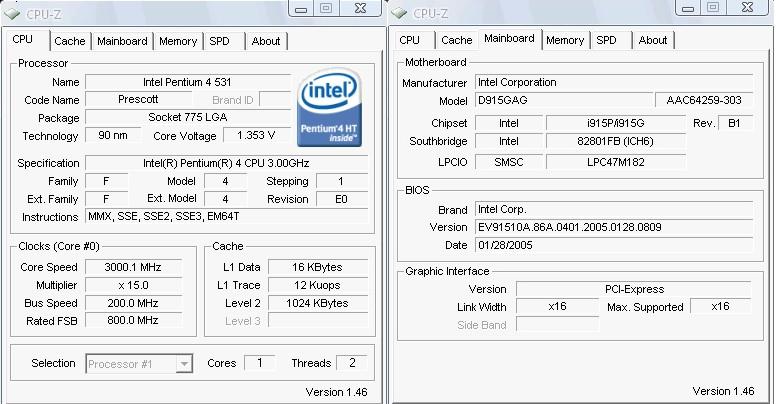Click the Core Voltage value '1.353 V'
This screenshot has width=776, height=404.
[256, 135]
